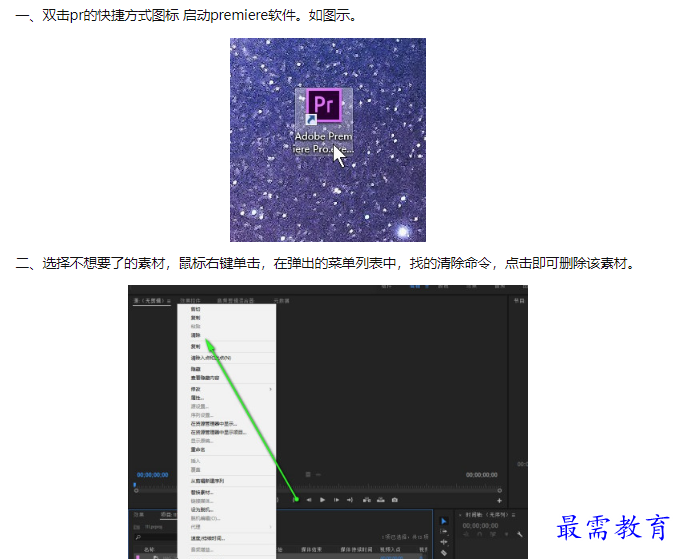Click the Go to Out point button
The image size is (678, 559).
[350, 500]
